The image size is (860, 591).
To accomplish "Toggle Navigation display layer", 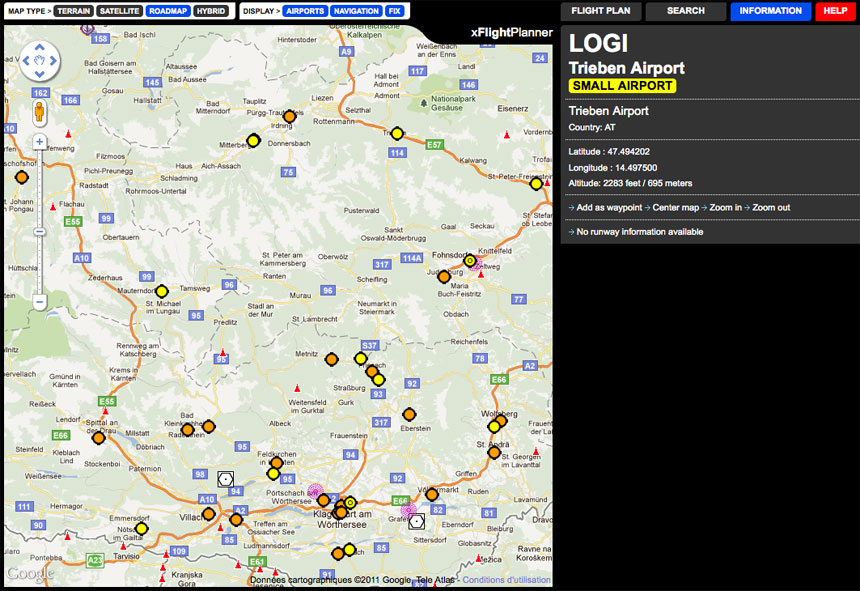I will coord(356,11).
